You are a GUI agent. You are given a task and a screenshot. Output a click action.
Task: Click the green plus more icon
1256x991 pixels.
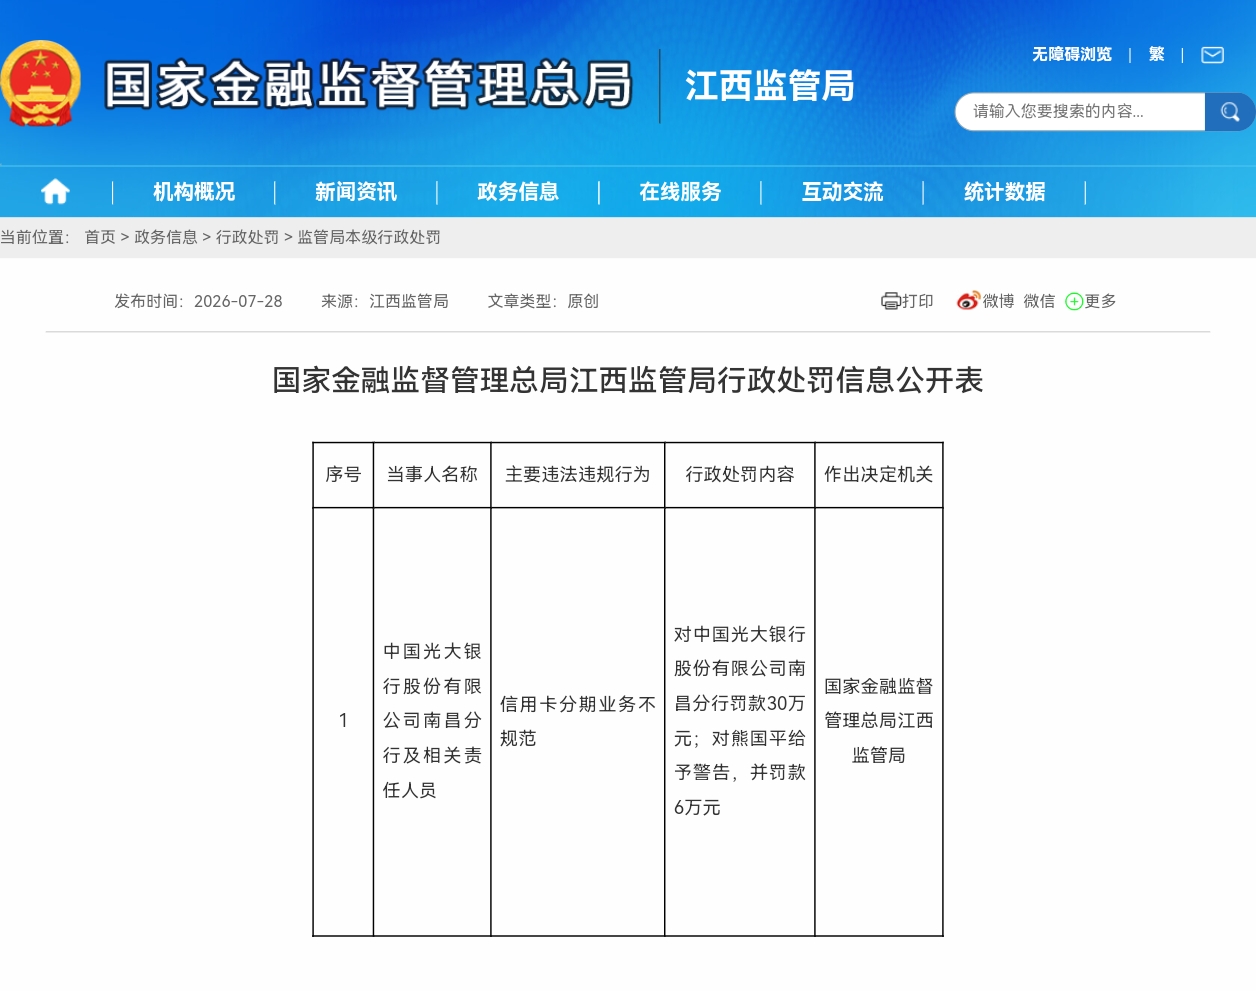[1074, 301]
